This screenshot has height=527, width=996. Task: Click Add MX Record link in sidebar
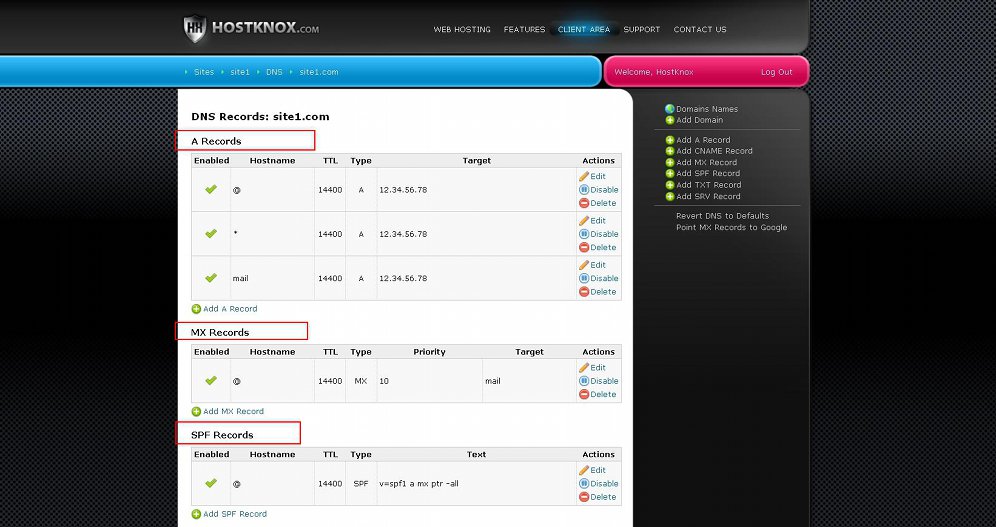click(x=706, y=163)
